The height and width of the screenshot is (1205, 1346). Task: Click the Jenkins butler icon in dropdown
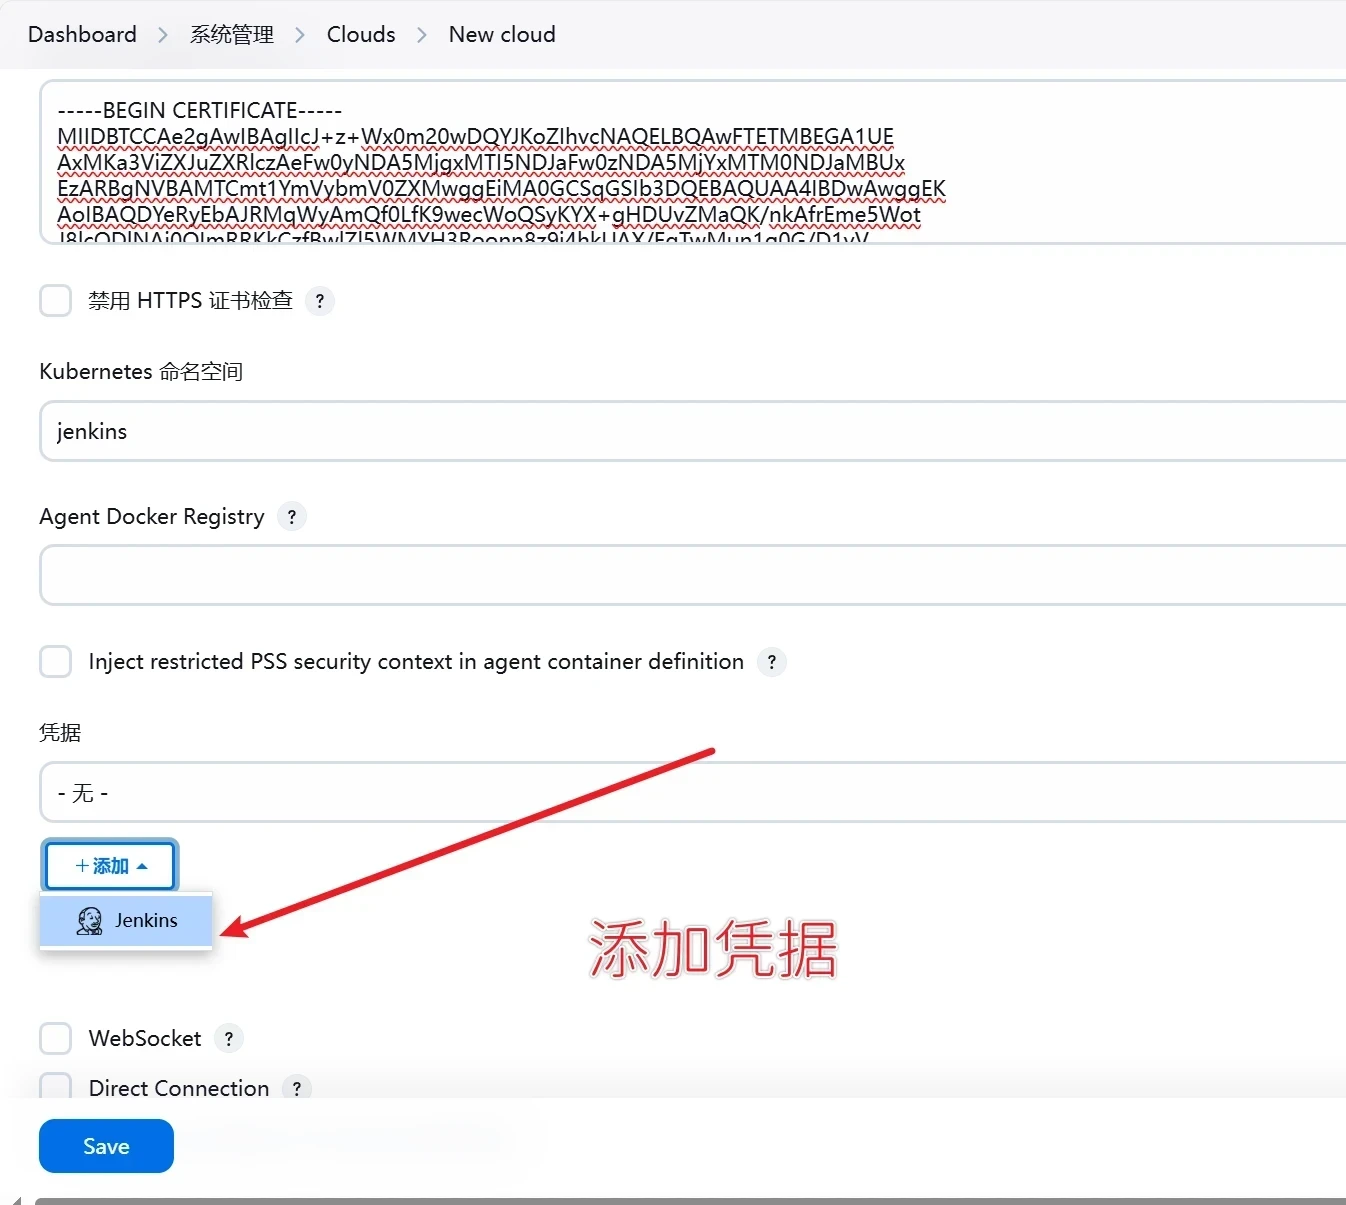pyautogui.click(x=90, y=921)
